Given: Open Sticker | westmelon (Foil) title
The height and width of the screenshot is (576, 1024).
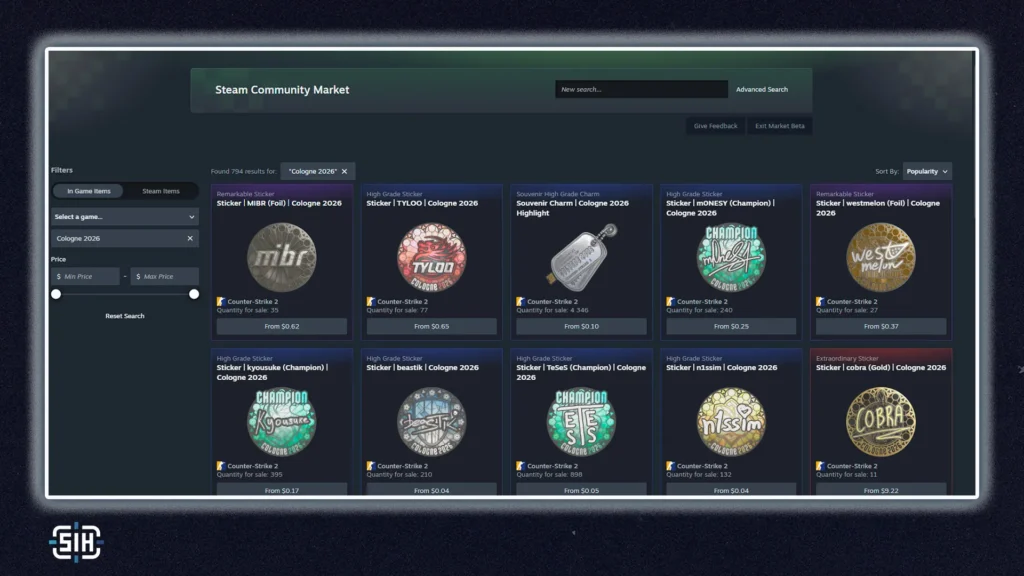Looking at the screenshot, I should pos(878,208).
